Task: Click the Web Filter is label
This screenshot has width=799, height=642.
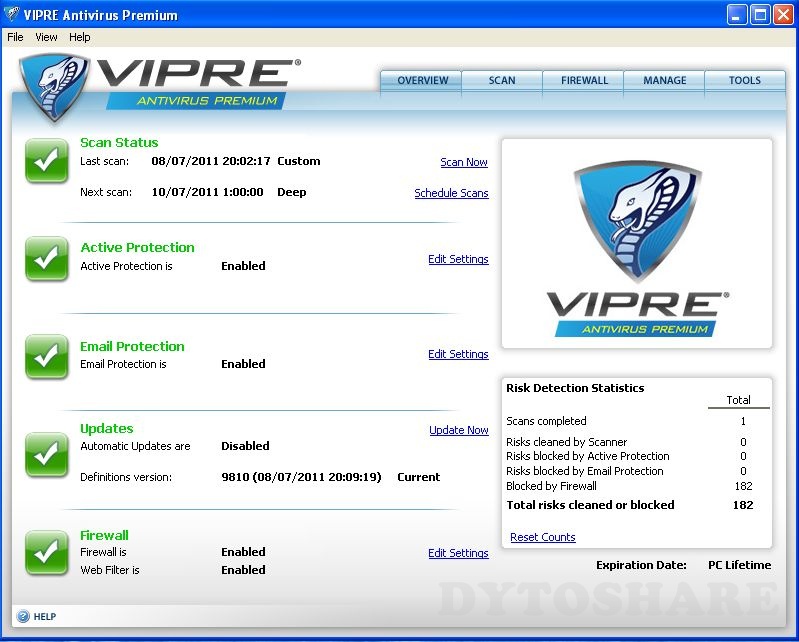Action: click(110, 570)
